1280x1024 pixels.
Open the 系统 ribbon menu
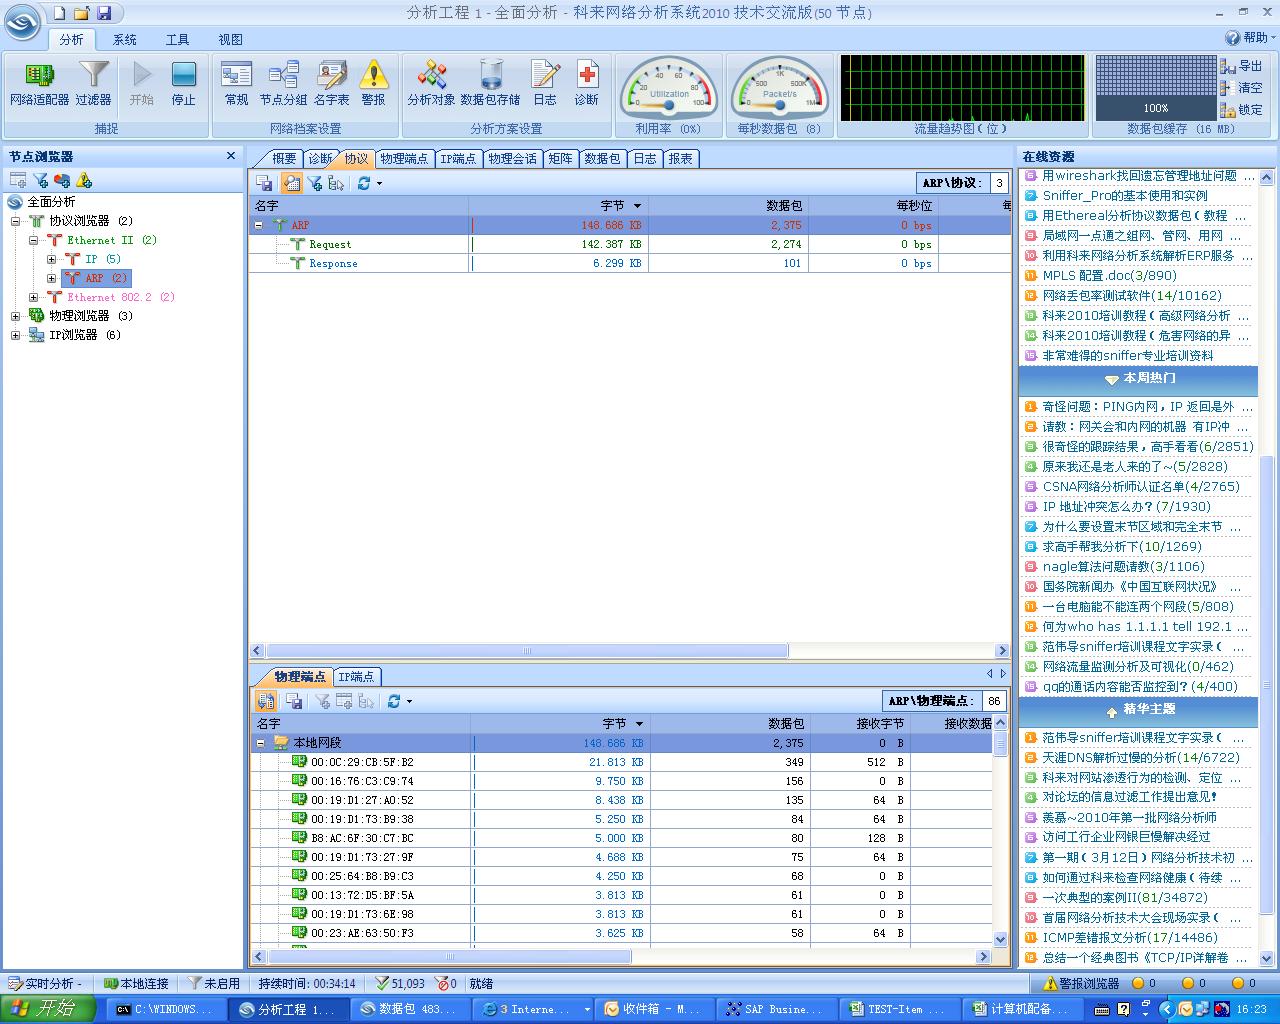pos(124,40)
